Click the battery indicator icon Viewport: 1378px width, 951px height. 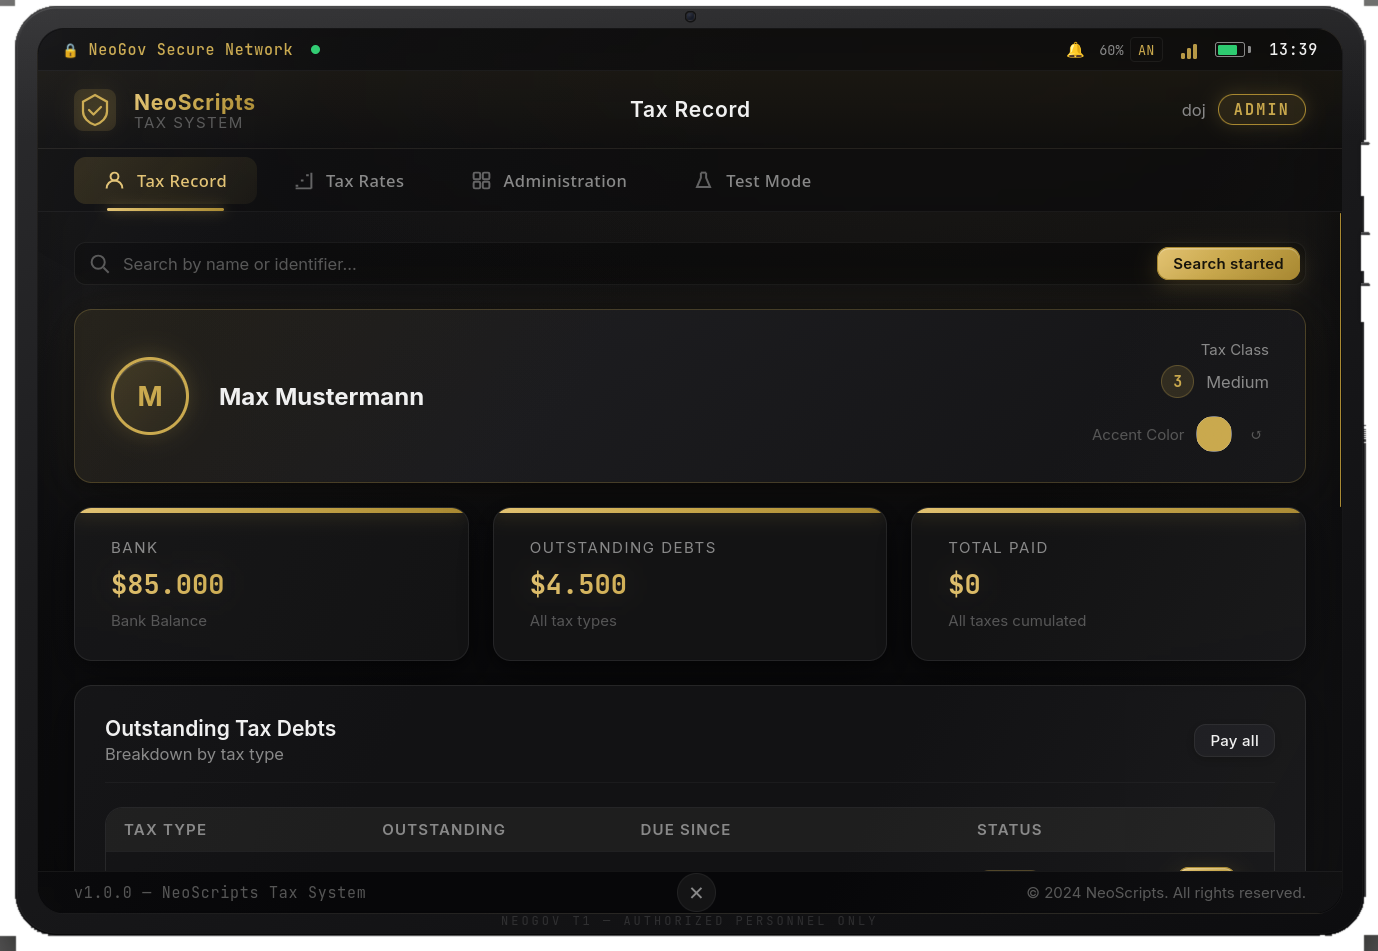[x=1233, y=50]
